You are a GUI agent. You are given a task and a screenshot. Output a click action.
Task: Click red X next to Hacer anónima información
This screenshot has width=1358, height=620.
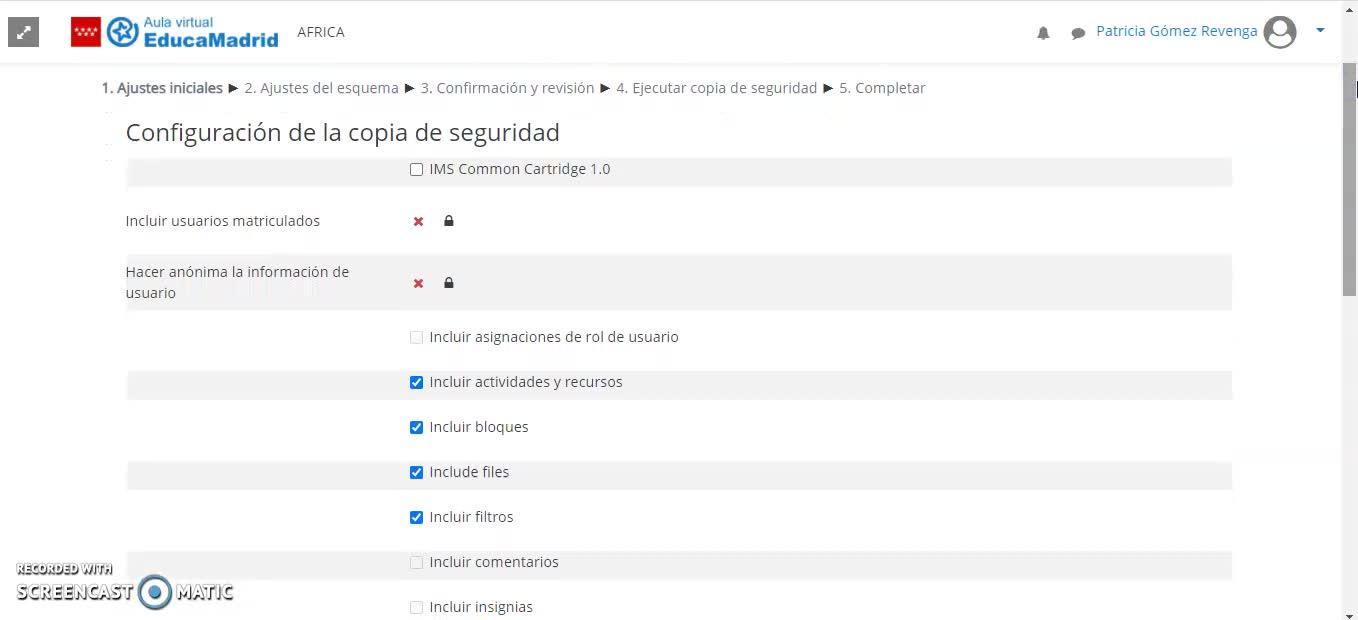(x=418, y=284)
